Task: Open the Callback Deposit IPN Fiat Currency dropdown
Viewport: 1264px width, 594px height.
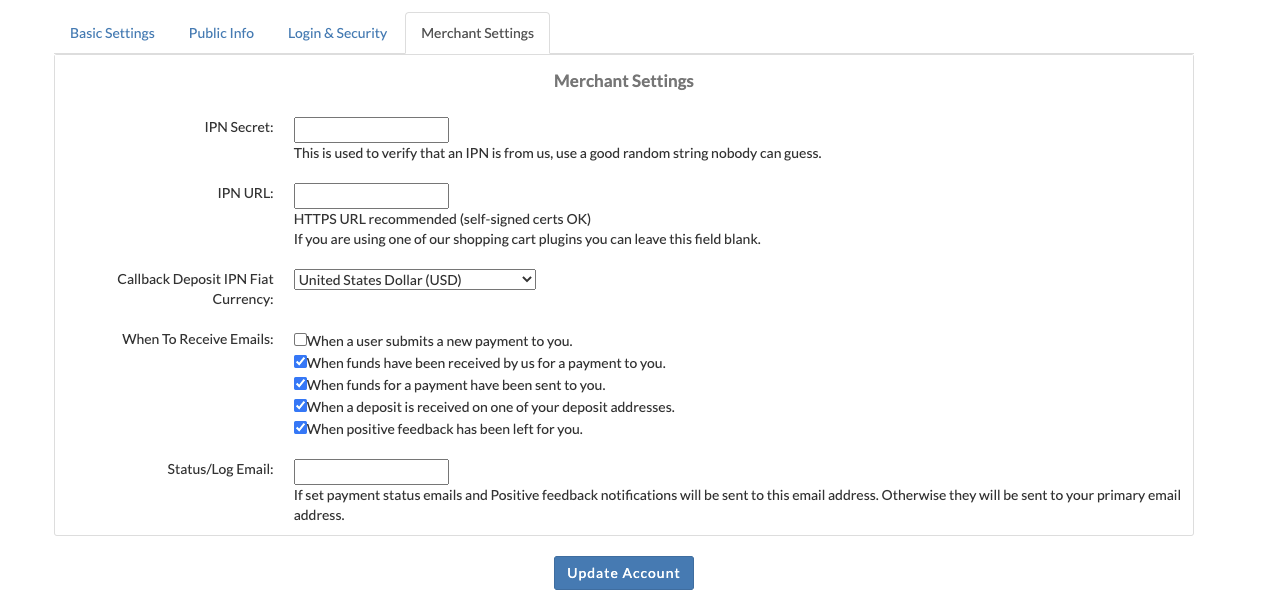Action: point(415,280)
